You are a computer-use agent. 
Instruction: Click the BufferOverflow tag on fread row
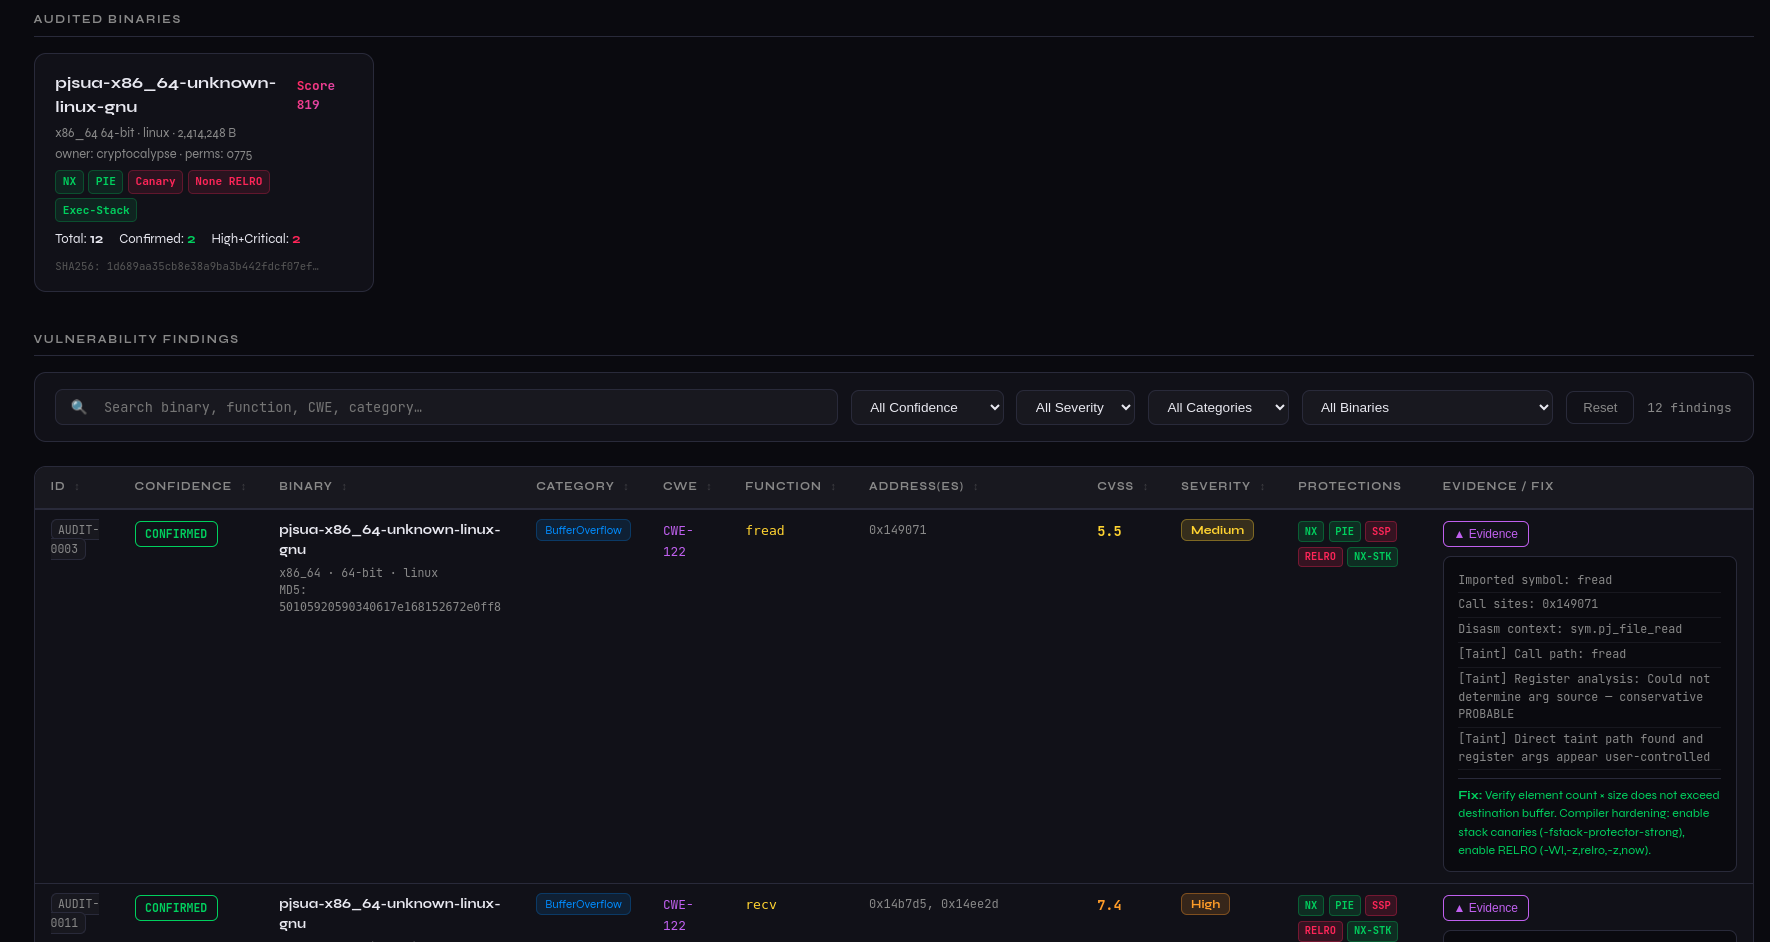click(583, 530)
